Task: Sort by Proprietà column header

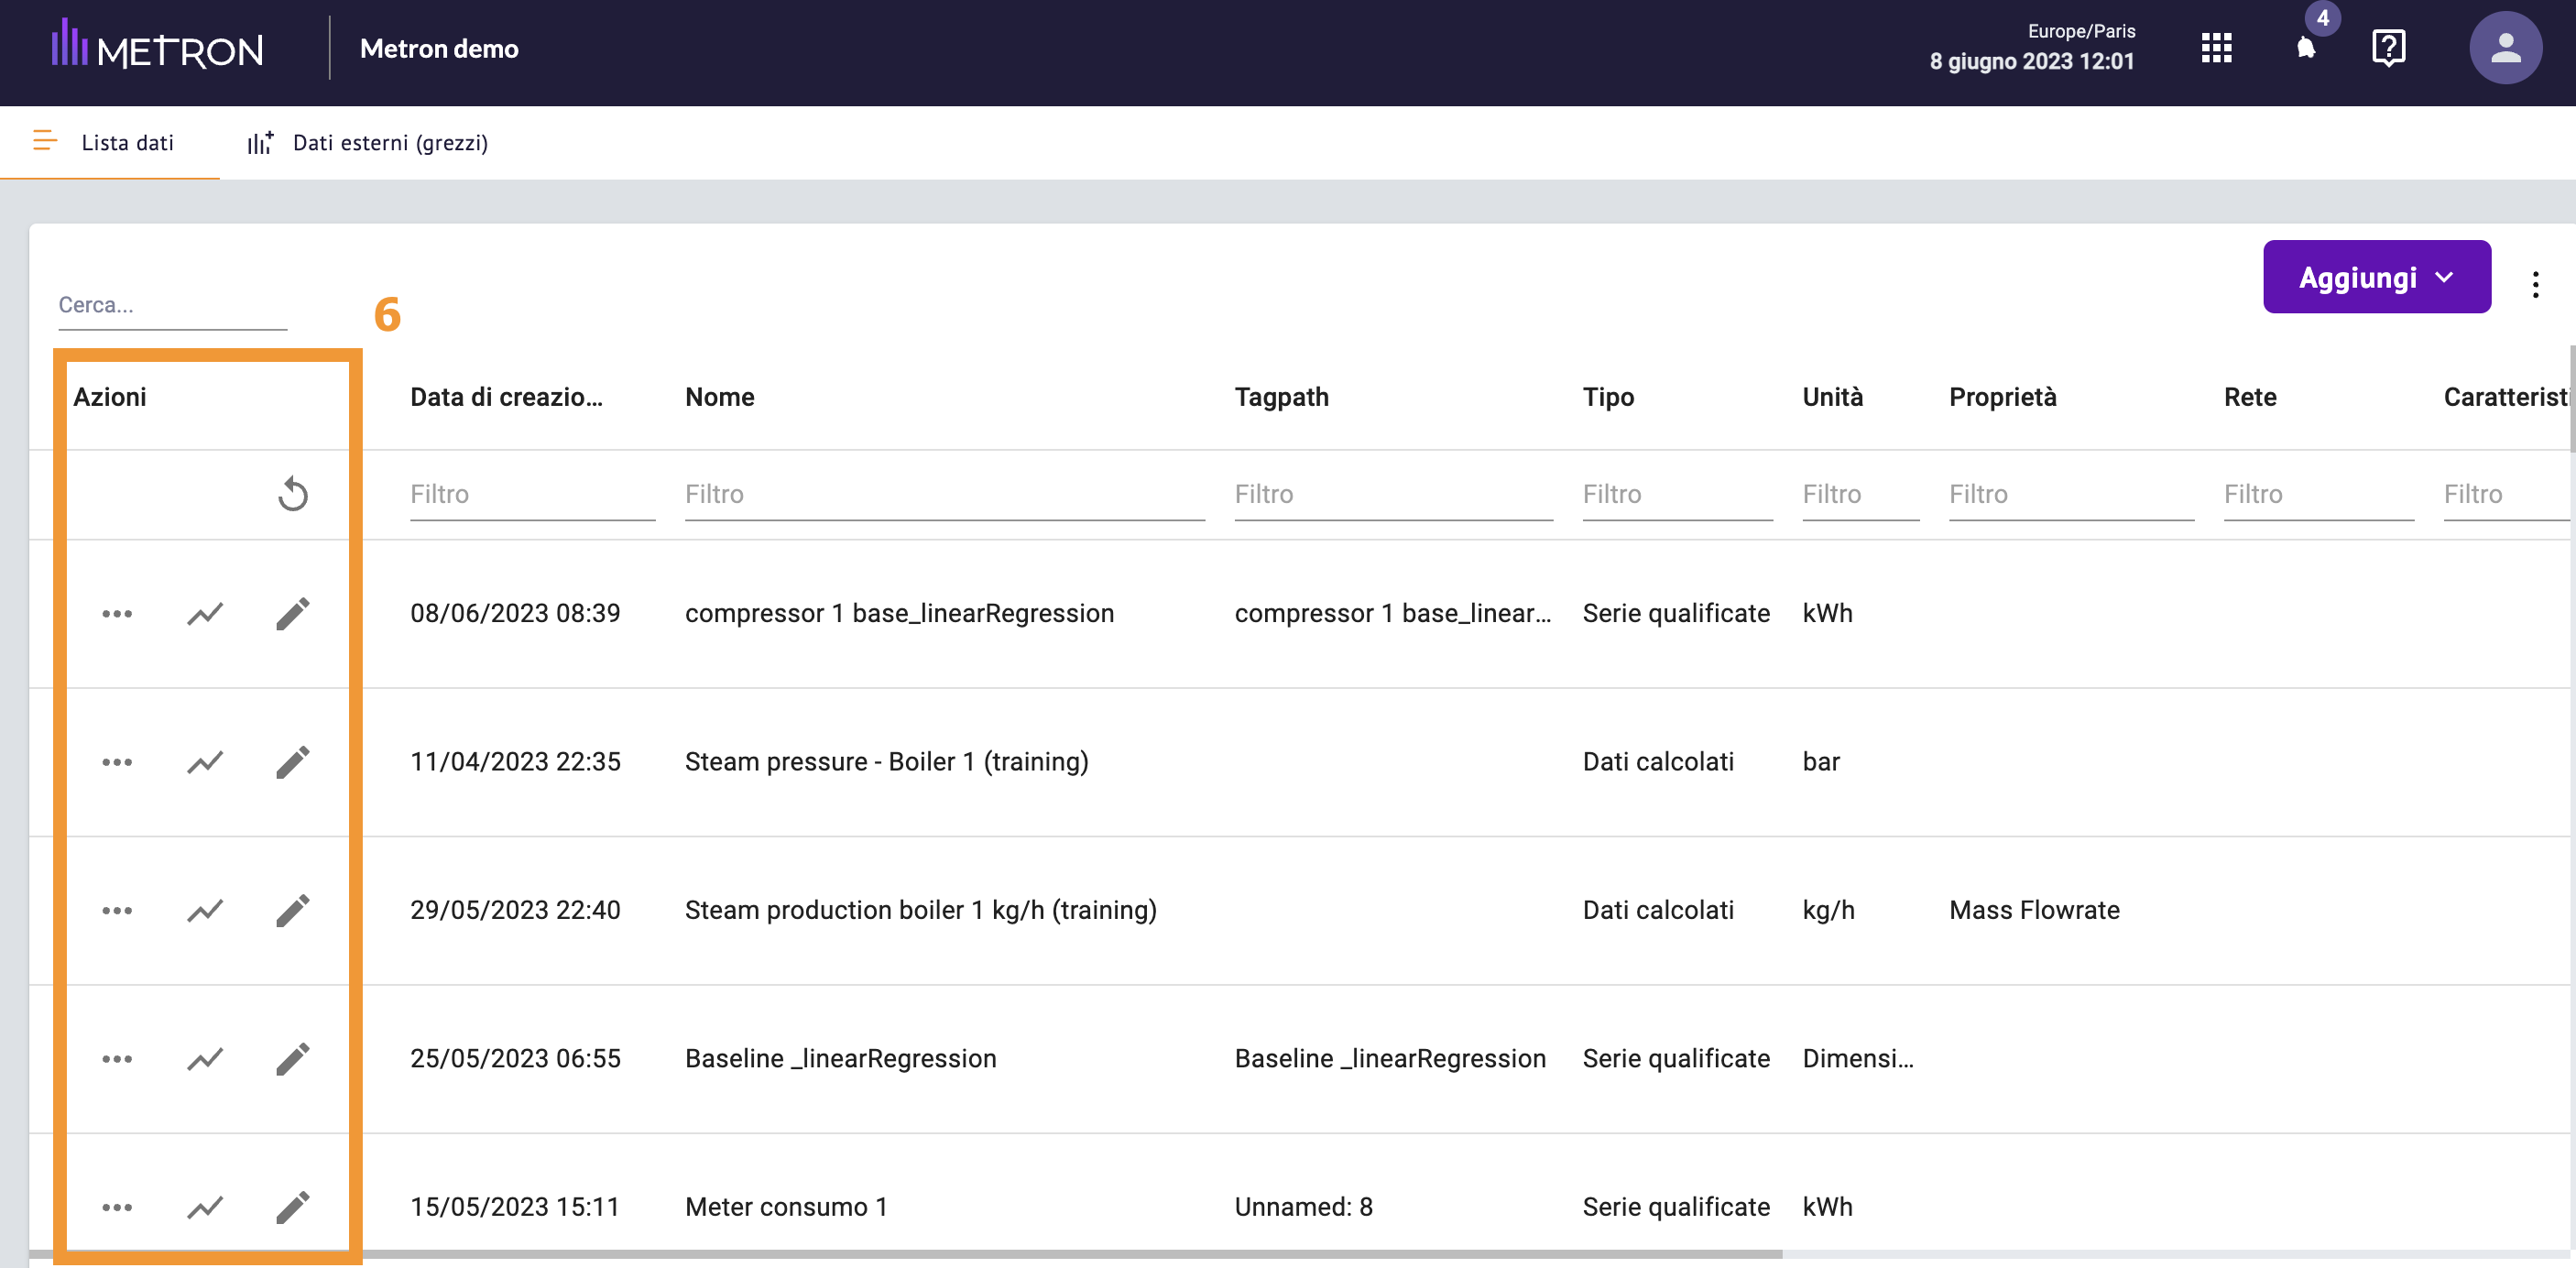Action: point(2002,397)
